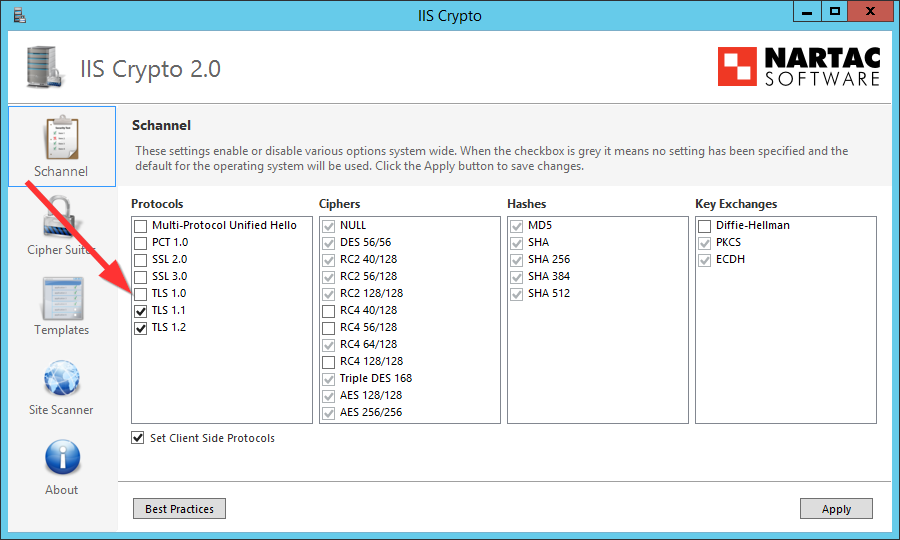
Task: Toggle the DES 56/56 cipher checkbox
Action: (x=328, y=243)
